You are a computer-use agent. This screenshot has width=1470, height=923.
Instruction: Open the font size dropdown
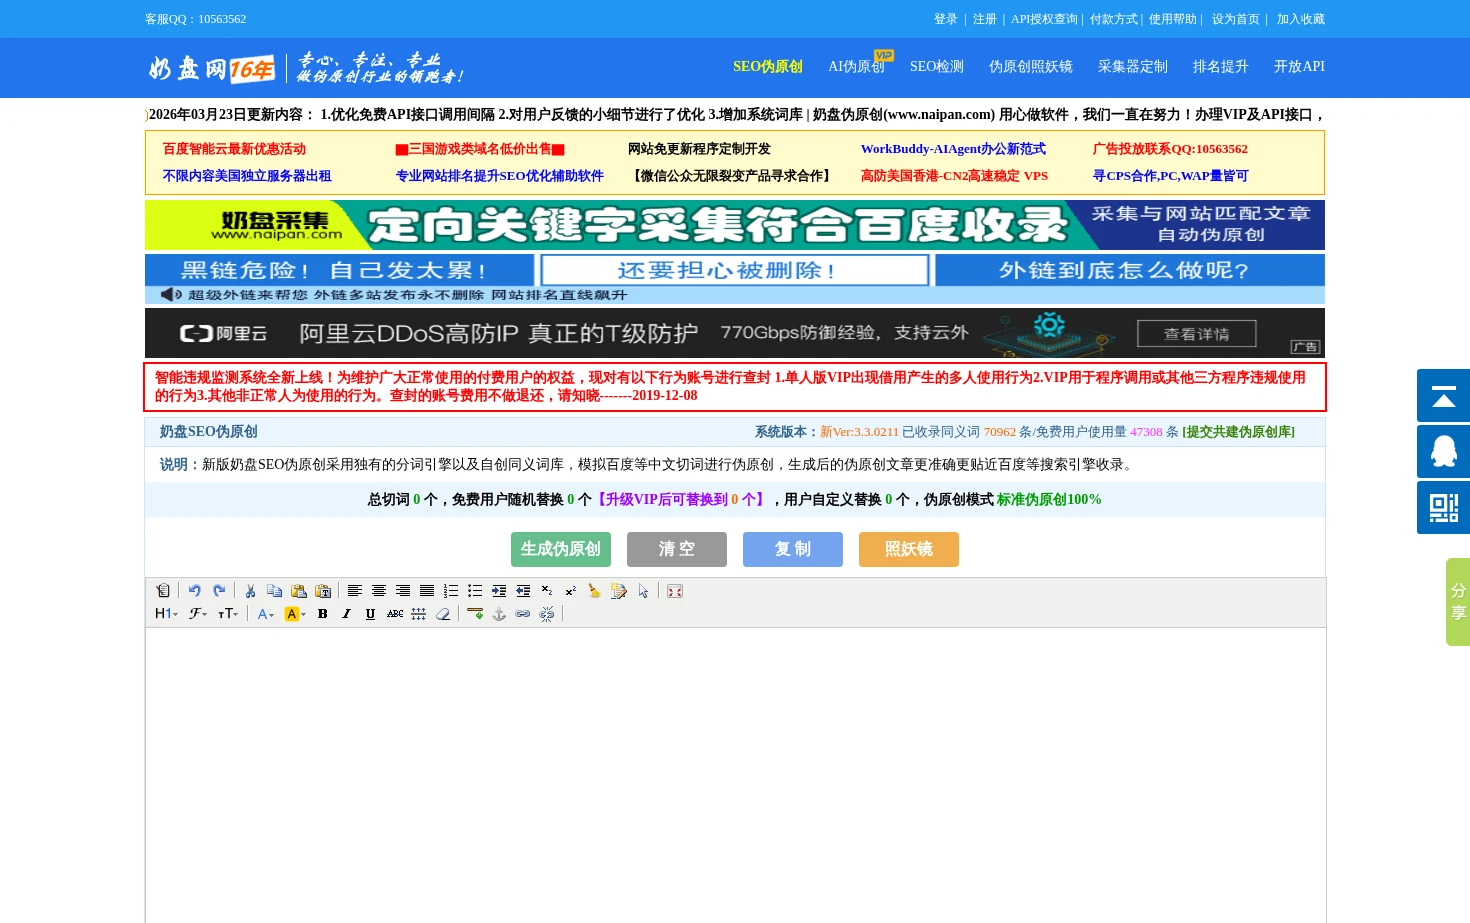229,614
